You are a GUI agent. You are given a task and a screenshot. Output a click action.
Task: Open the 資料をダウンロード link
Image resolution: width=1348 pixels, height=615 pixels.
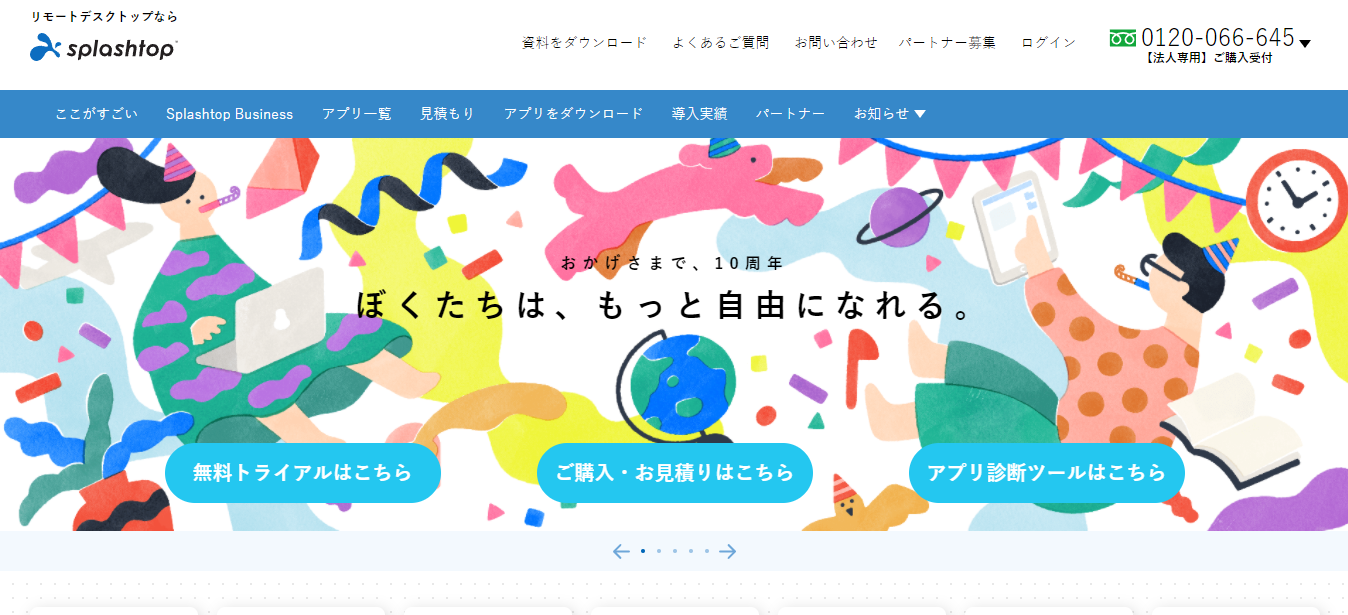coord(585,42)
